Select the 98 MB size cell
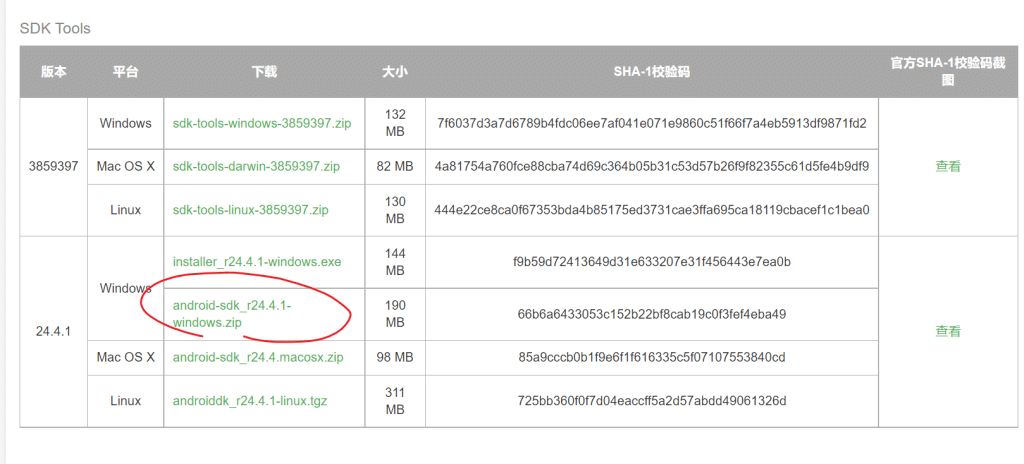The height and width of the screenshot is (464, 1024). [x=395, y=357]
